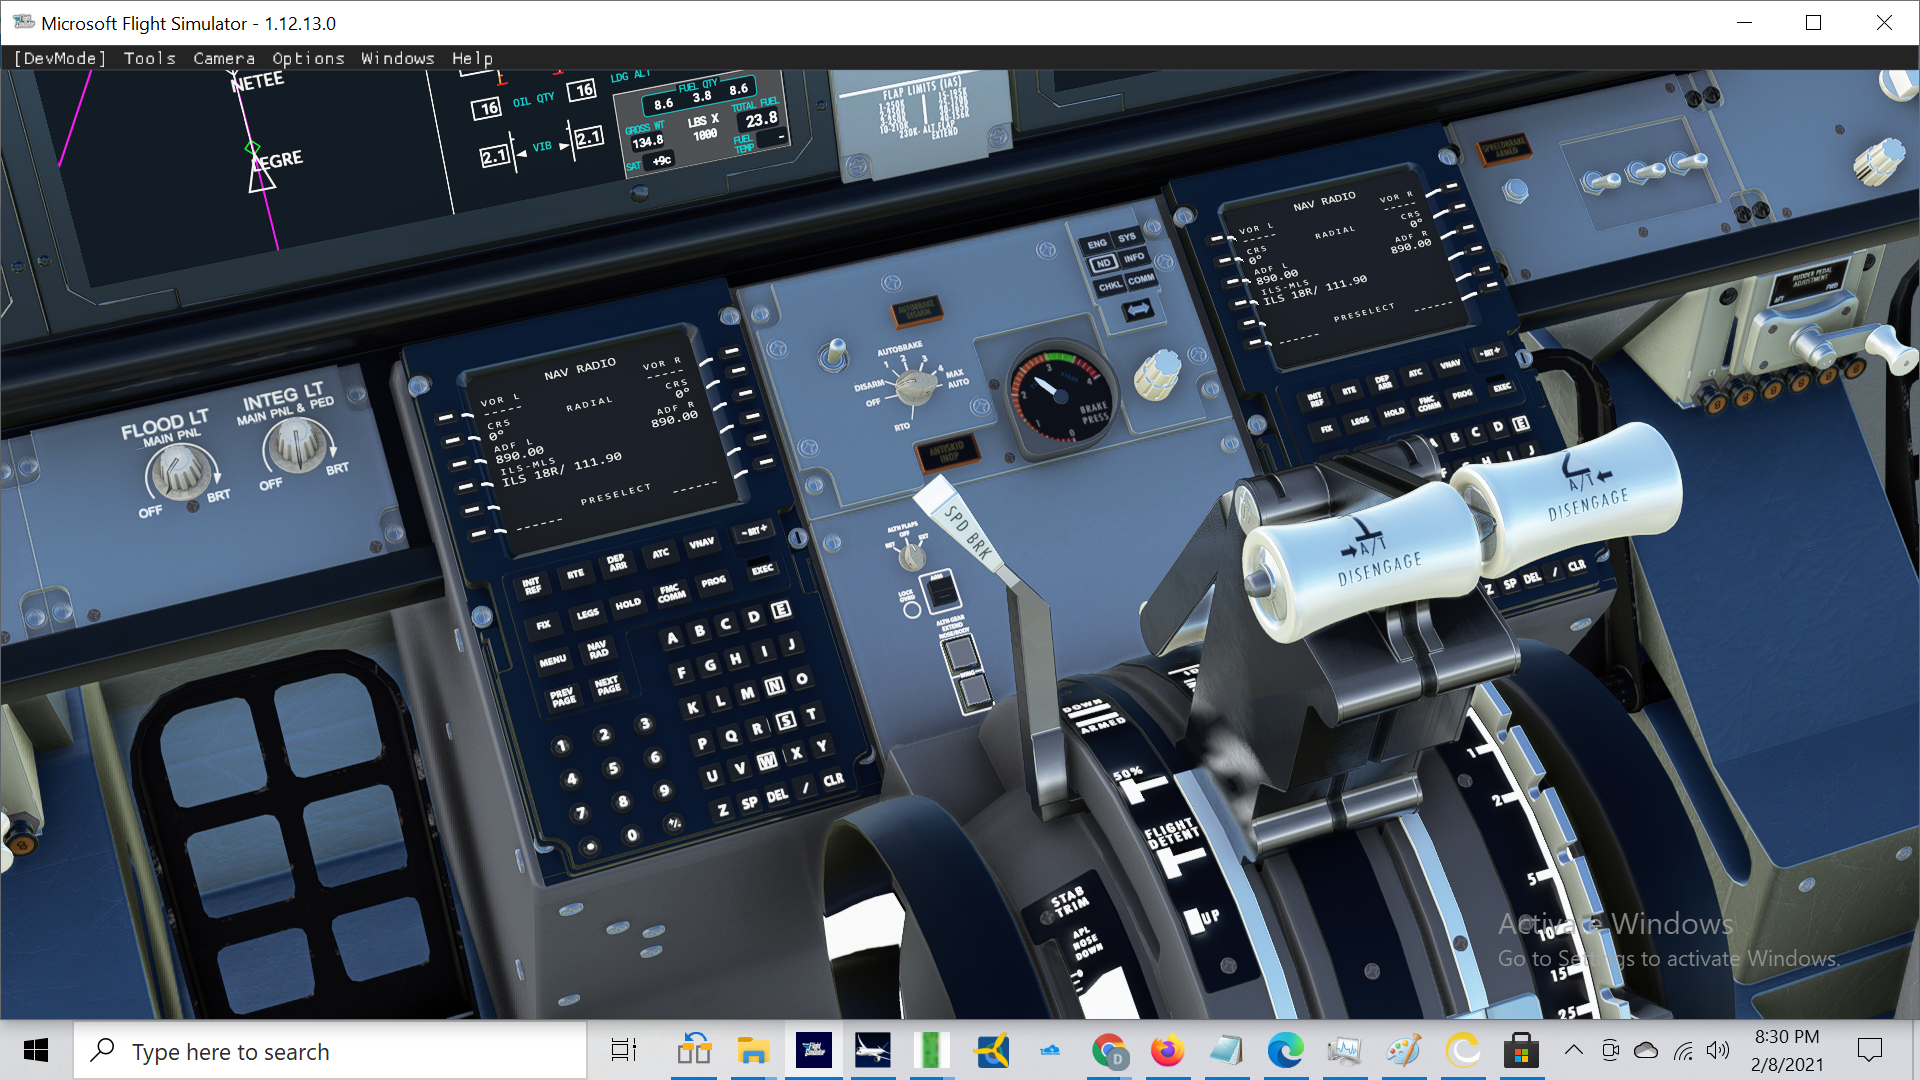Click the RTE key on the right CDU

[x=1349, y=390]
